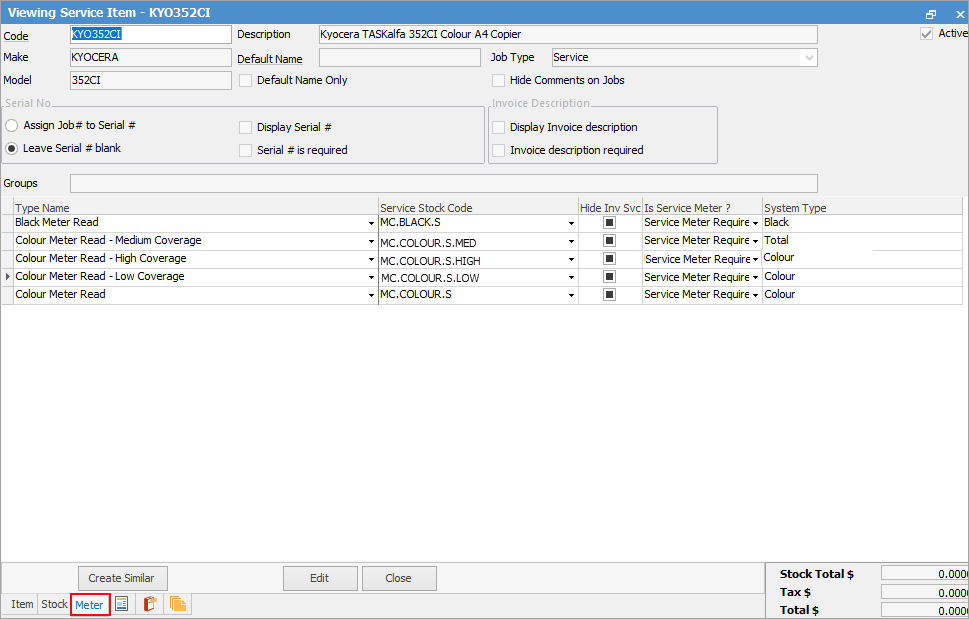Expand Type Name dropdown for Black Meter Read

(371, 223)
